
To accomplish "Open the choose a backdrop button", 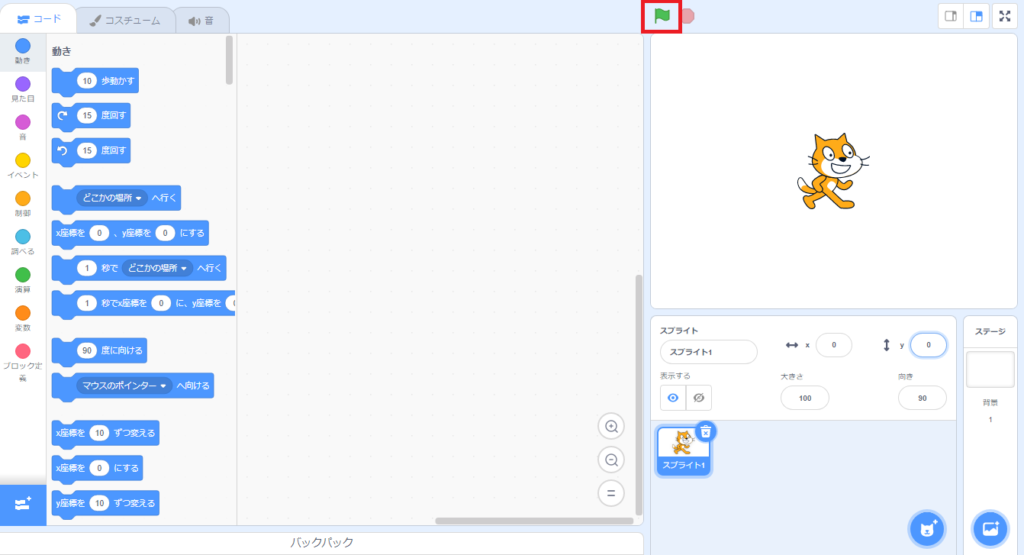I will pyautogui.click(x=990, y=528).
